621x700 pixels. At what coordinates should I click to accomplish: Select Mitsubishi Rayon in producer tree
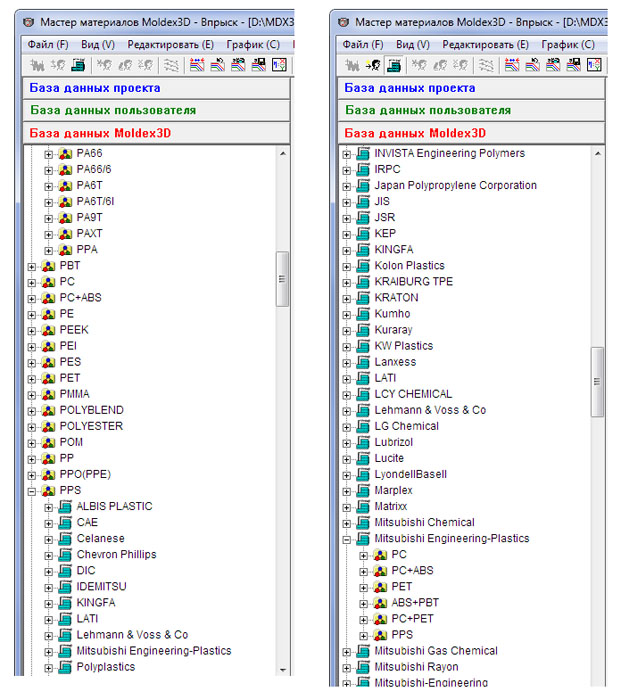point(416,667)
